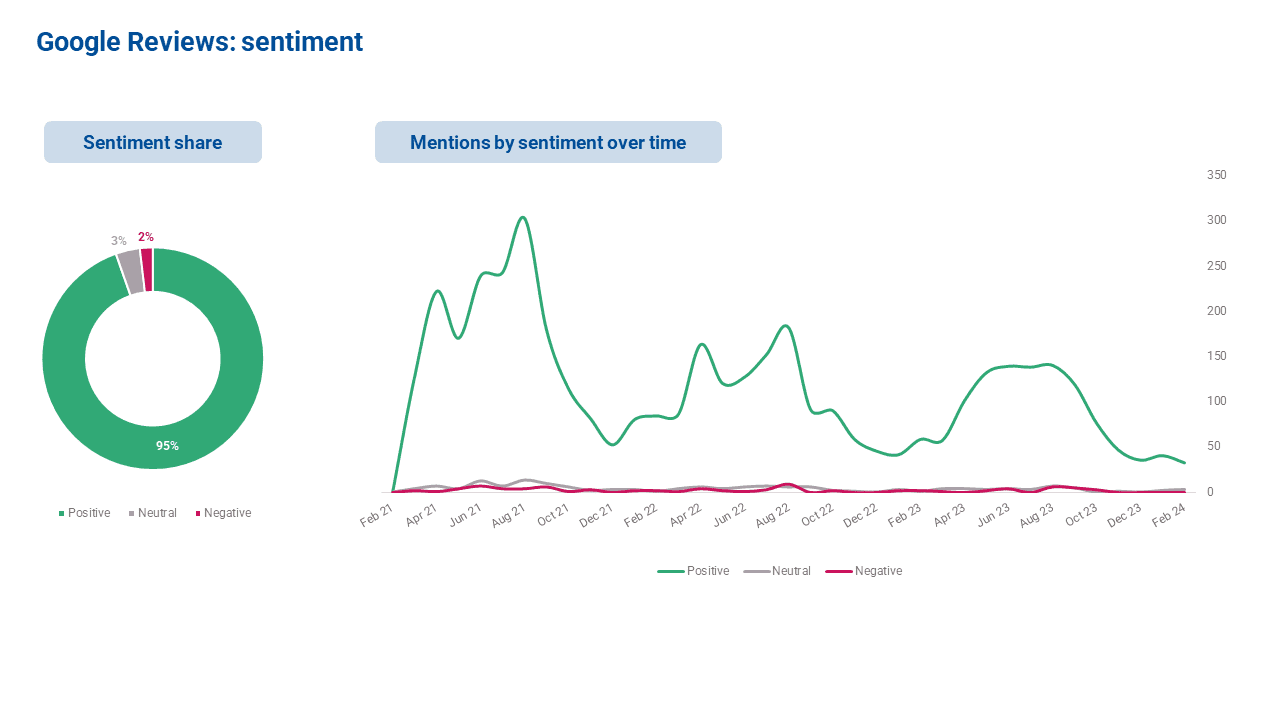Click the Google Reviews: sentiment title
Image resolution: width=1280 pixels, height=720 pixels.
tap(199, 42)
